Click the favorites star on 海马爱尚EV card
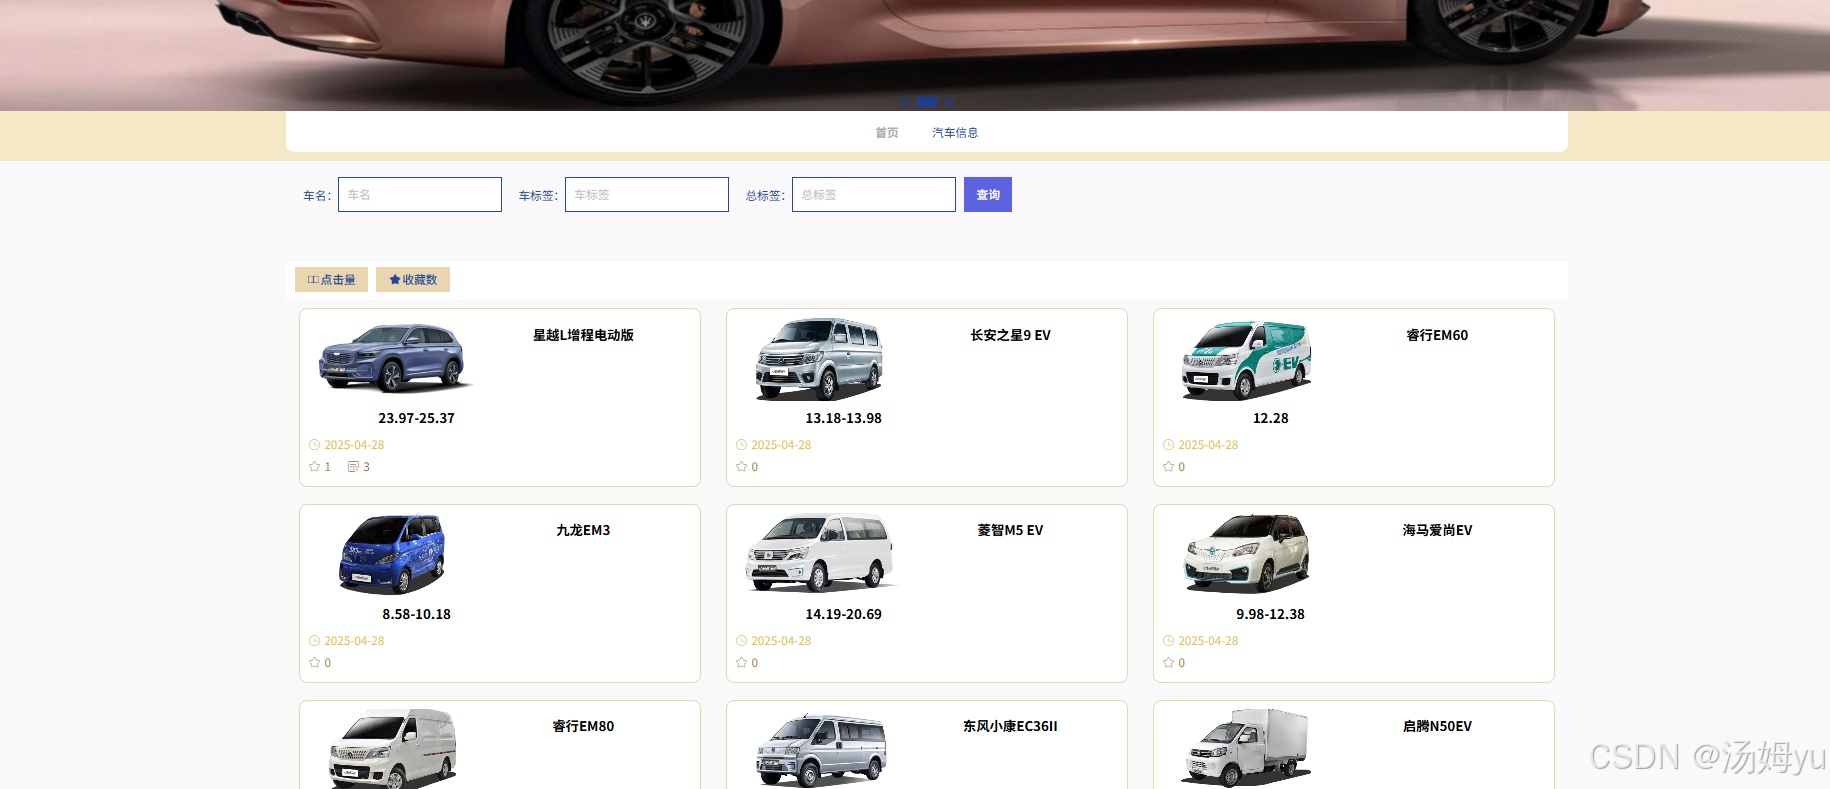Screen dimensions: 1830x789 tap(1168, 662)
